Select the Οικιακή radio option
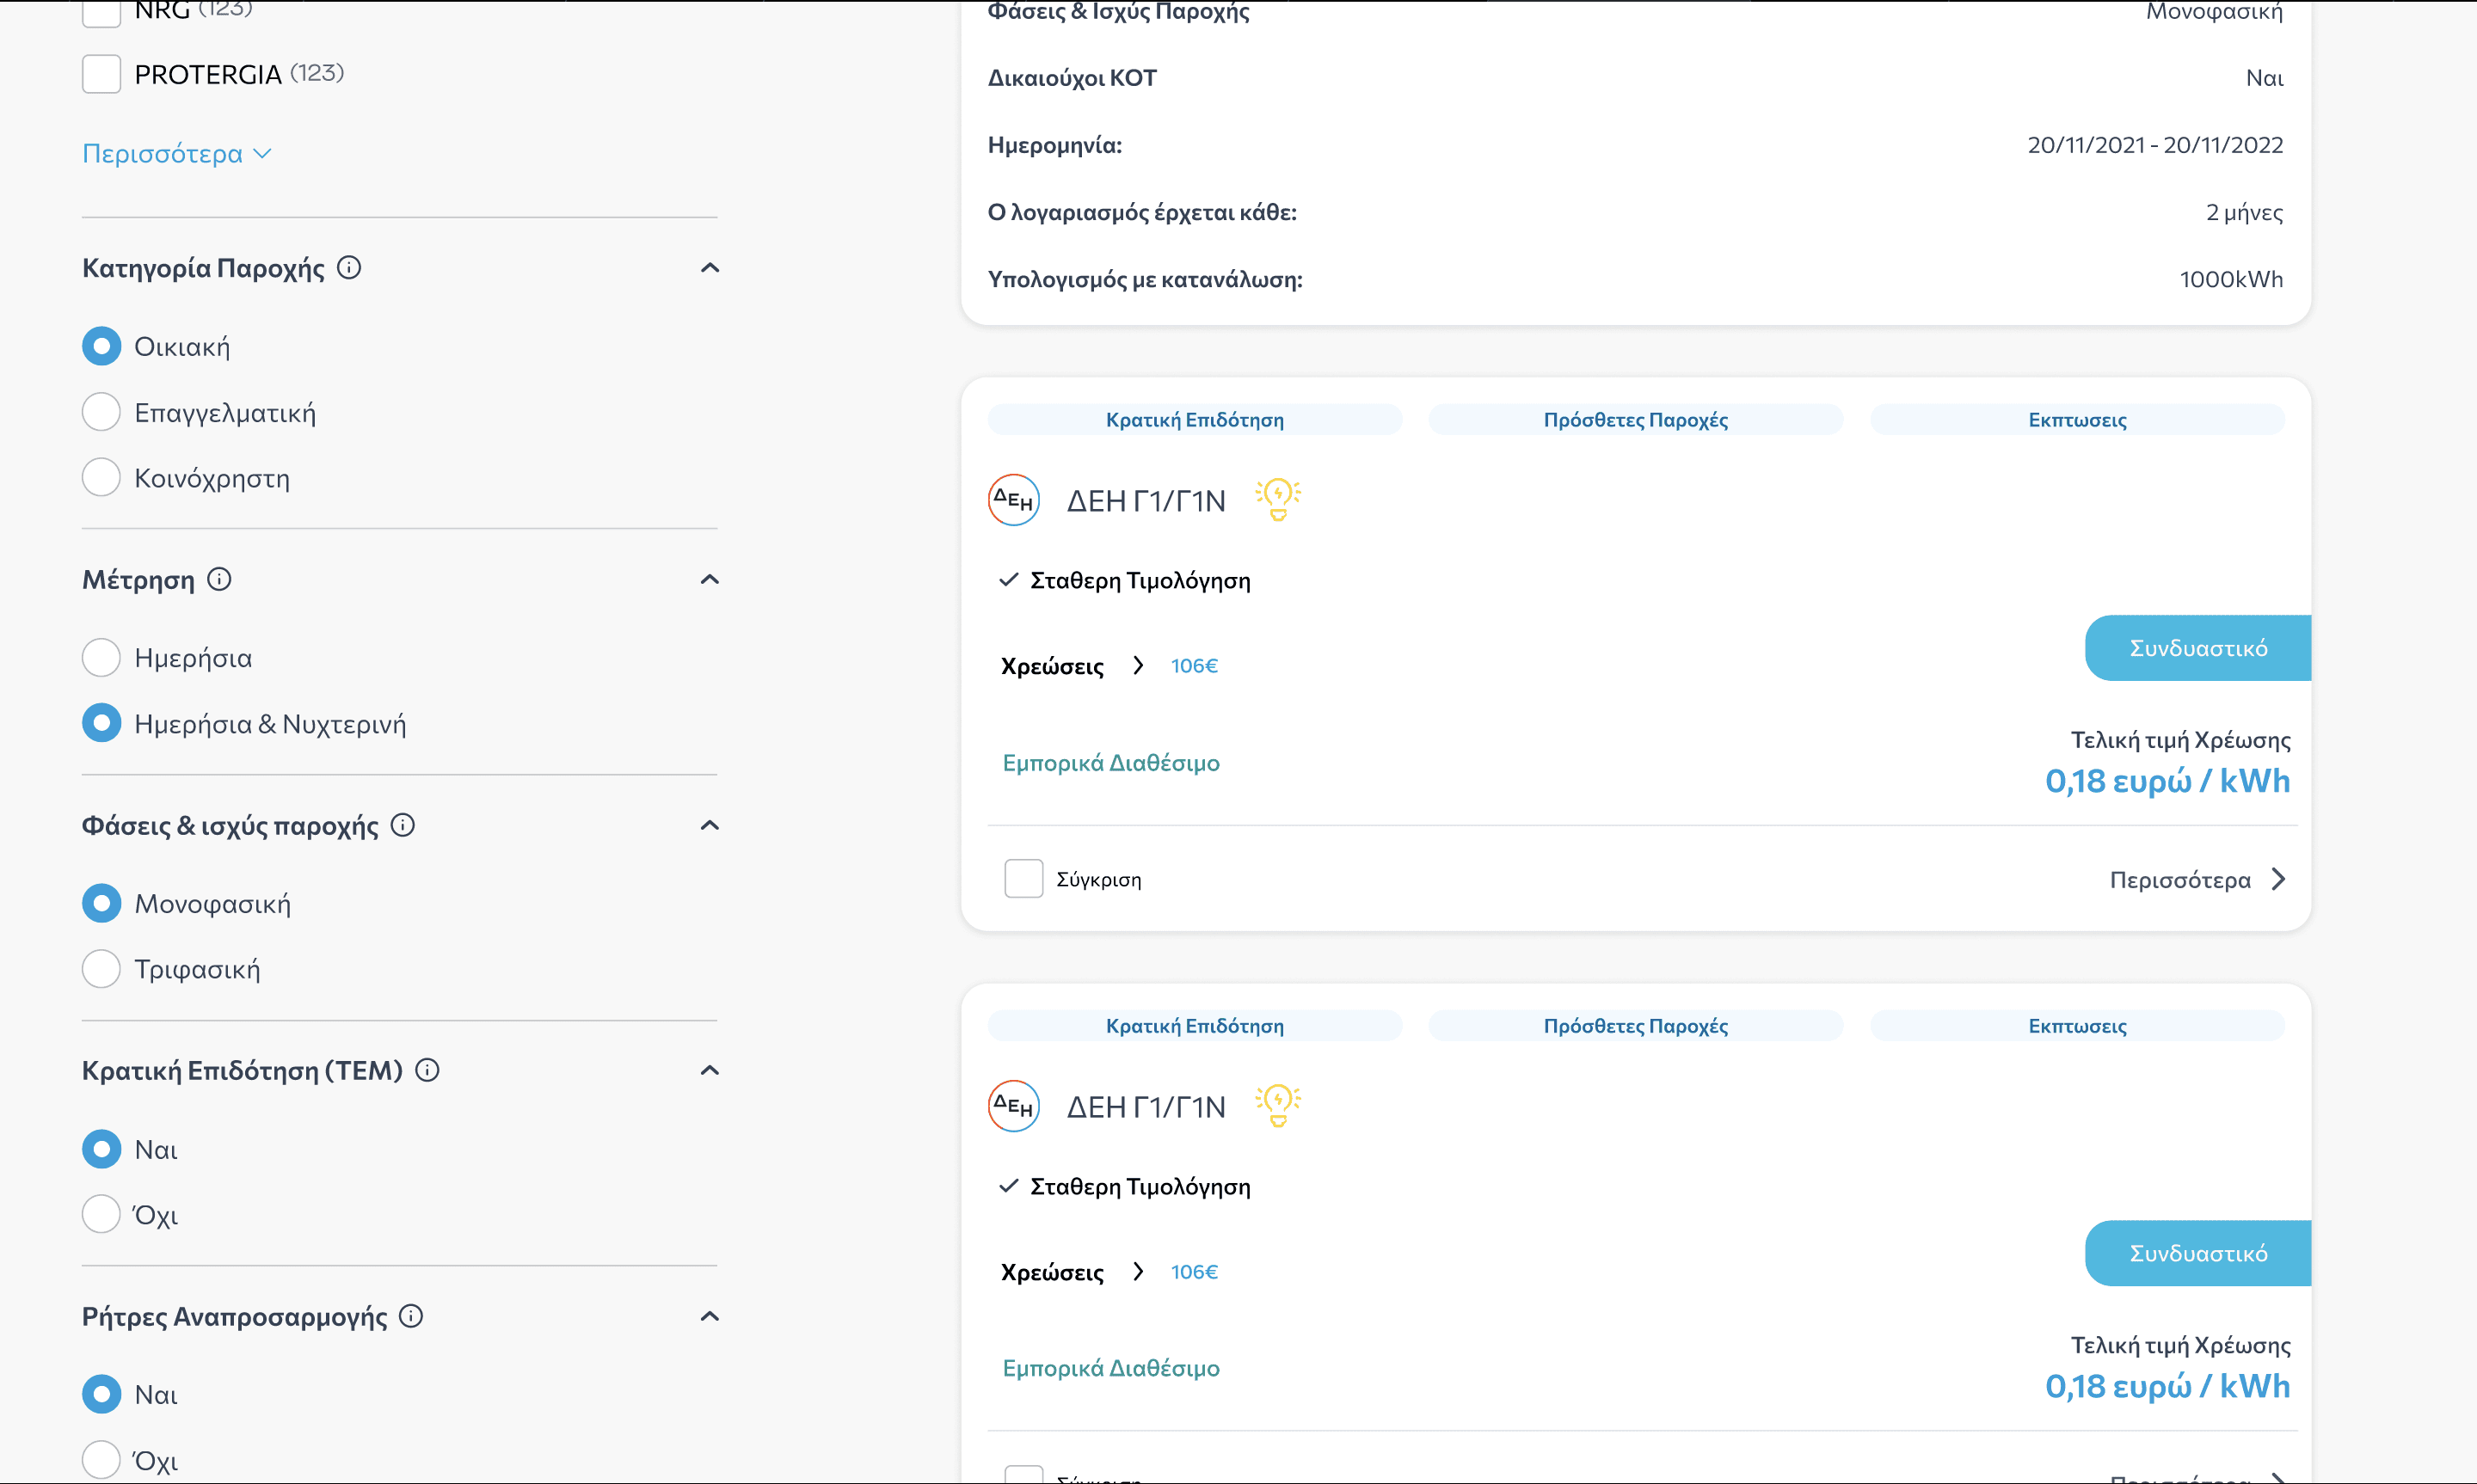The width and height of the screenshot is (2477, 1484). [x=101, y=346]
